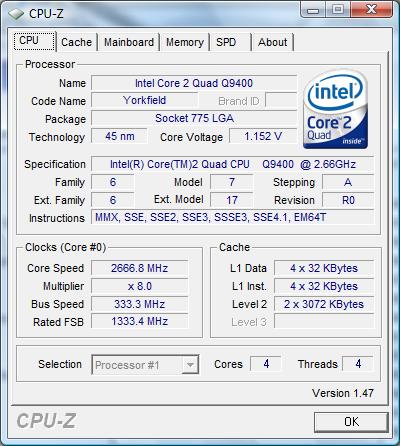The height and width of the screenshot is (446, 400).
Task: Click the Specification field with Q9400 @ 2.66GHz
Action: click(x=232, y=164)
